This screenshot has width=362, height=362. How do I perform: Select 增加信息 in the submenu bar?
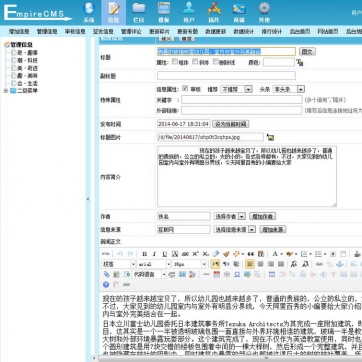pos(19,32)
